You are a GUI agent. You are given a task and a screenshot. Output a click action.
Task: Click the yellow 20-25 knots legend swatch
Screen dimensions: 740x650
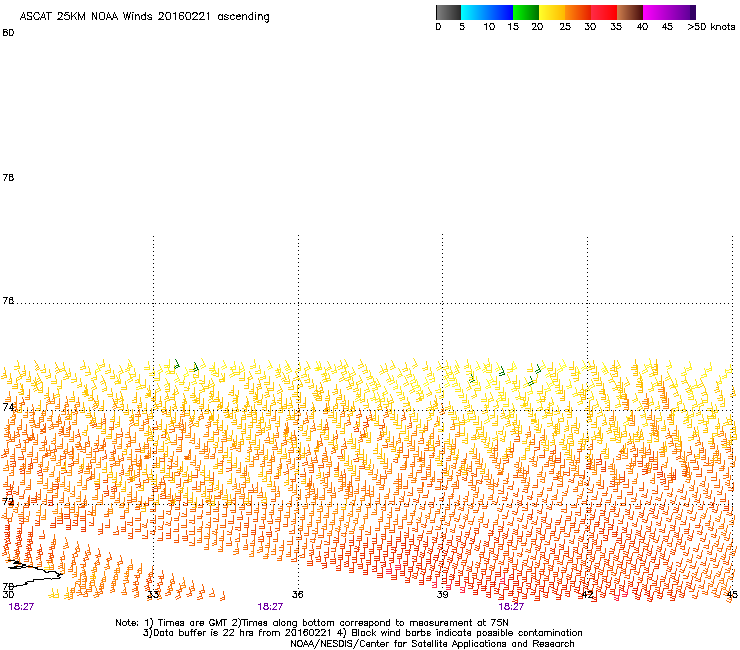(552, 12)
